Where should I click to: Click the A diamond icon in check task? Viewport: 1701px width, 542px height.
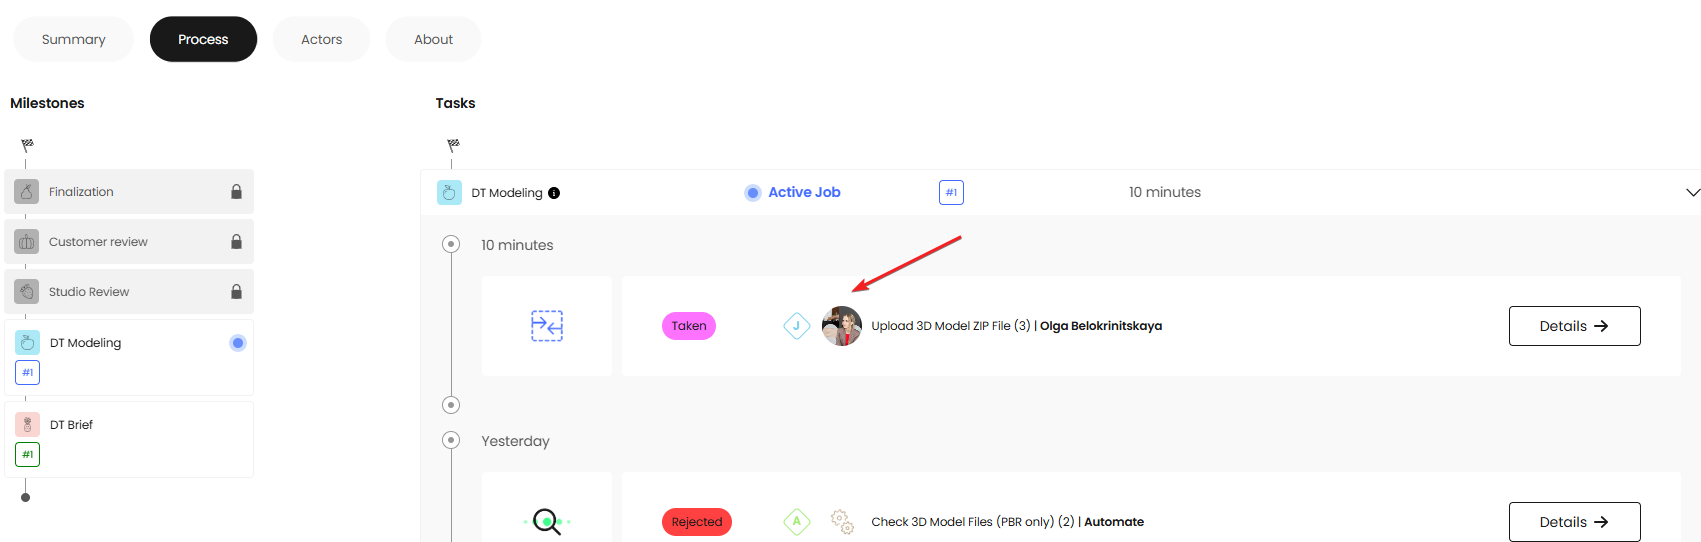(x=797, y=521)
